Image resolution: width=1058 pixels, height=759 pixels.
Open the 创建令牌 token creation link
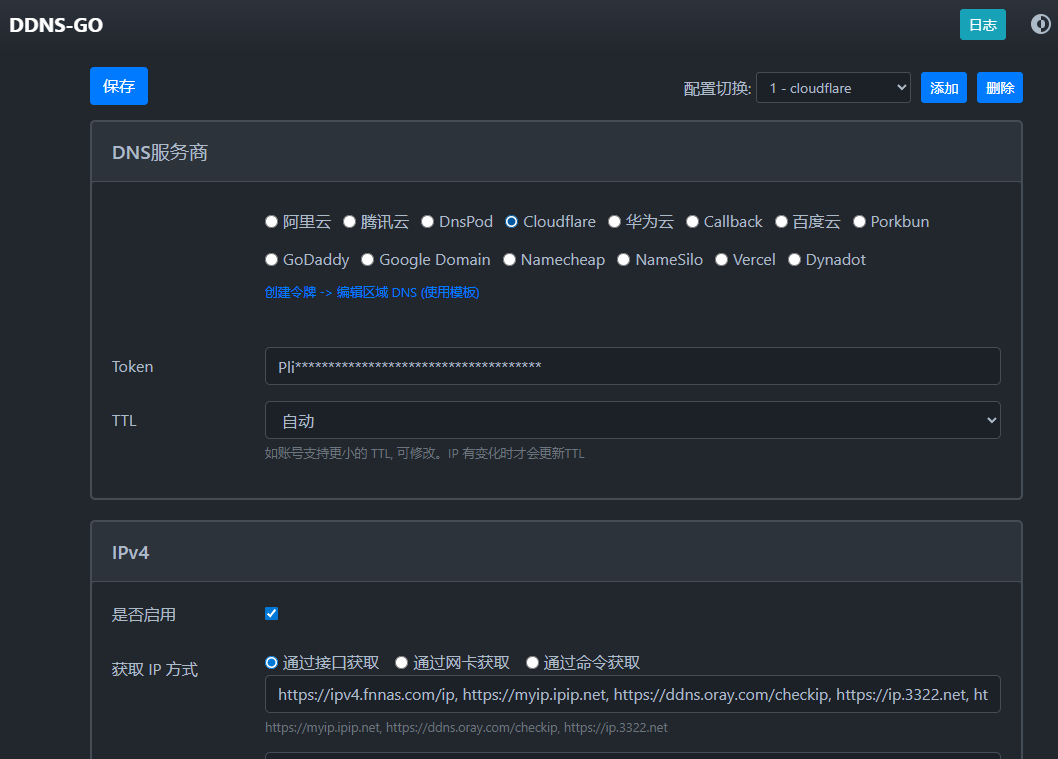tap(372, 292)
